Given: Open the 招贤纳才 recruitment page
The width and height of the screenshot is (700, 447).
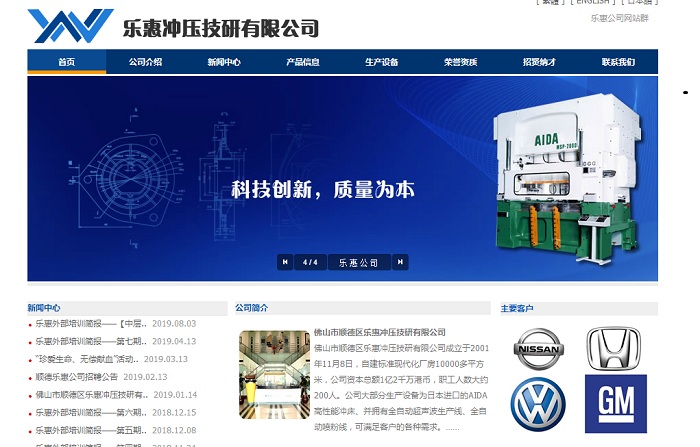Looking at the screenshot, I should pos(540,62).
